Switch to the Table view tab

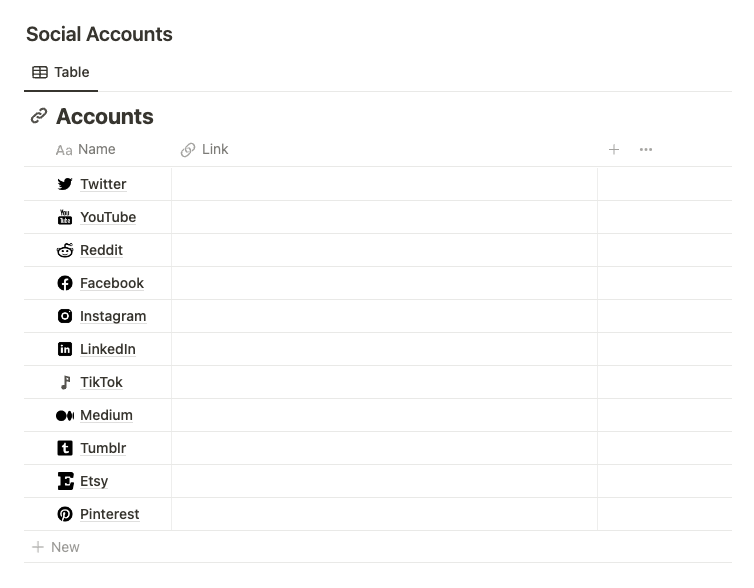tap(61, 72)
